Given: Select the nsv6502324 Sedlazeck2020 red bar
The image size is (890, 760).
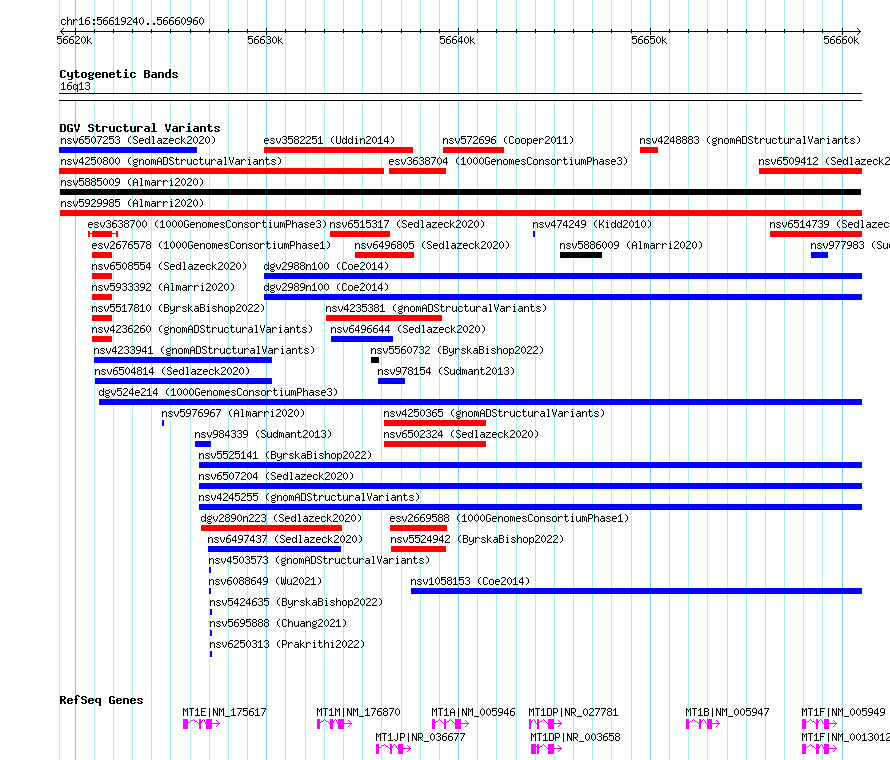Looking at the screenshot, I should click(435, 444).
